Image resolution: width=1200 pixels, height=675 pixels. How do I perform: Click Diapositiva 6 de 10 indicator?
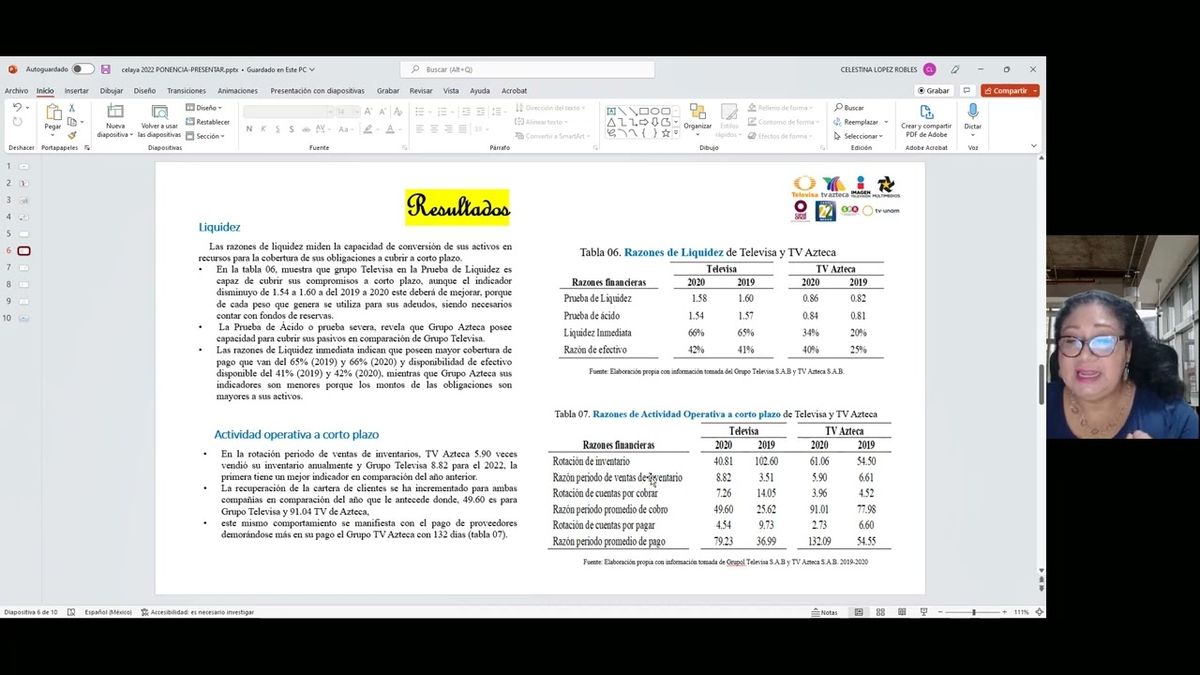coord(31,612)
